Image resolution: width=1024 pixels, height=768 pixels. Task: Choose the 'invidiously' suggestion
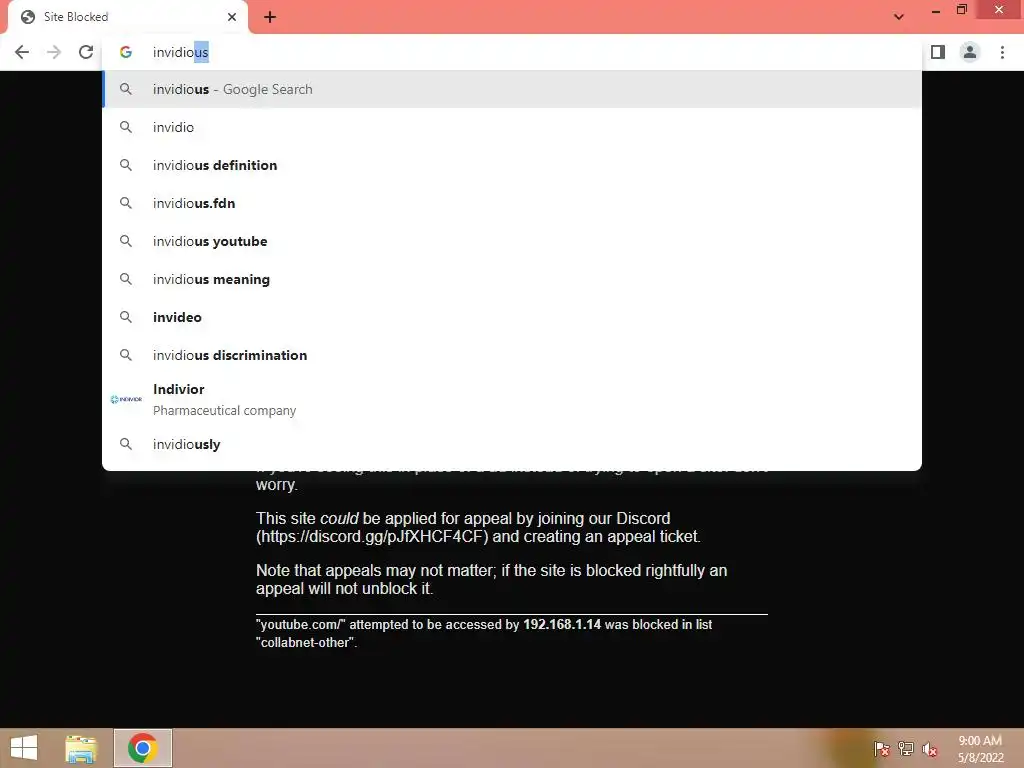click(x=512, y=444)
